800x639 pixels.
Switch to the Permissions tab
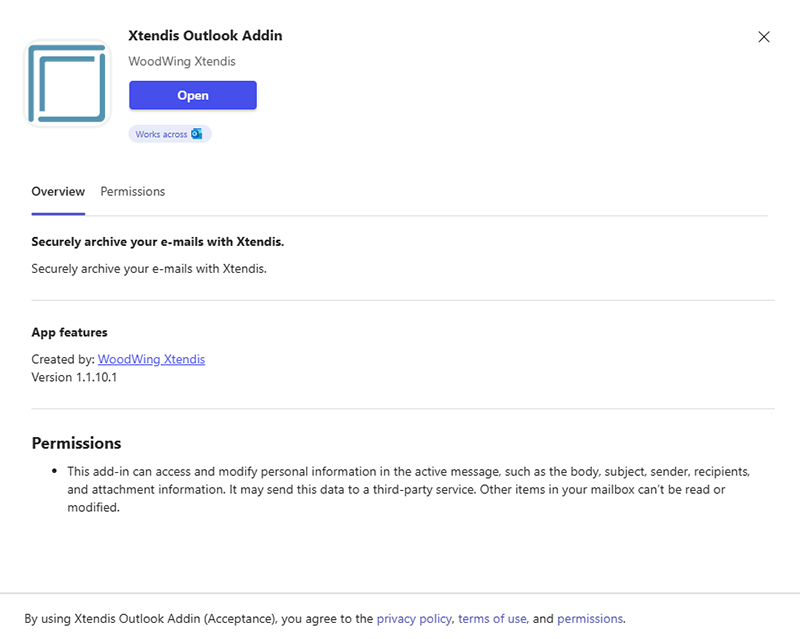[132, 191]
